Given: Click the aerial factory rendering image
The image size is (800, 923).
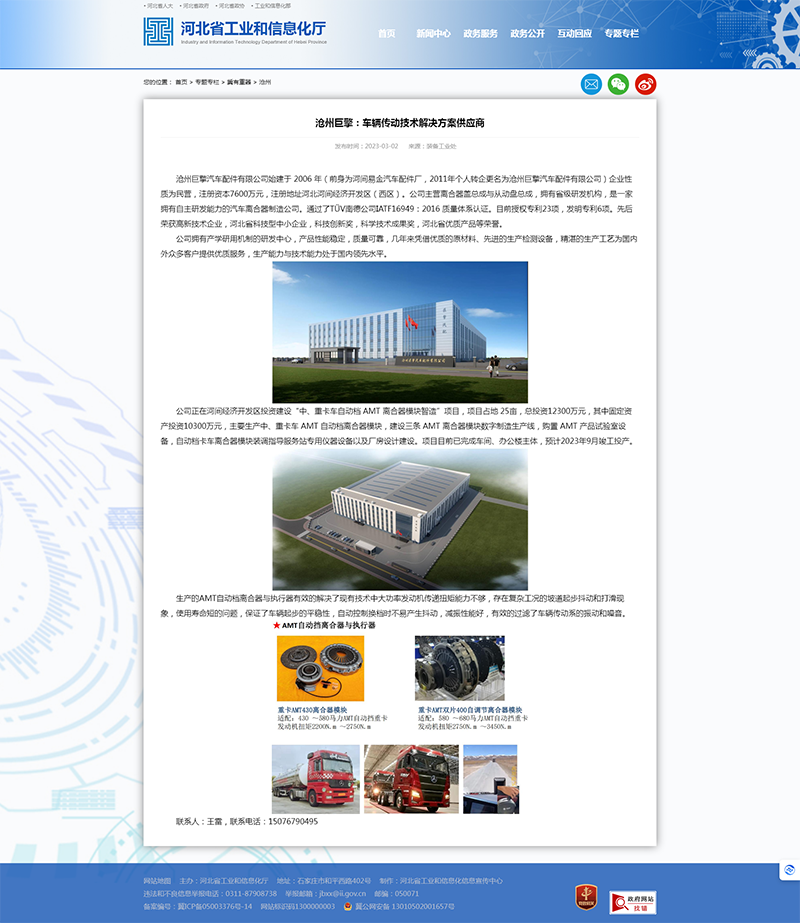Looking at the screenshot, I should click(400, 520).
